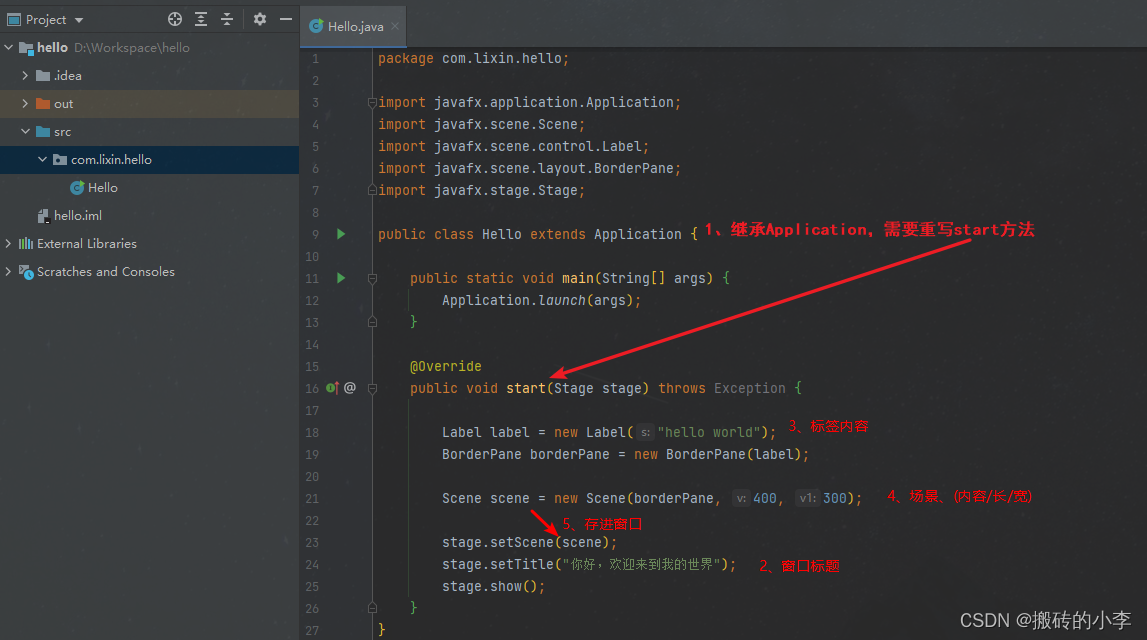Hide the Project panel with minus icon
The height and width of the screenshot is (640, 1147).
coord(286,20)
